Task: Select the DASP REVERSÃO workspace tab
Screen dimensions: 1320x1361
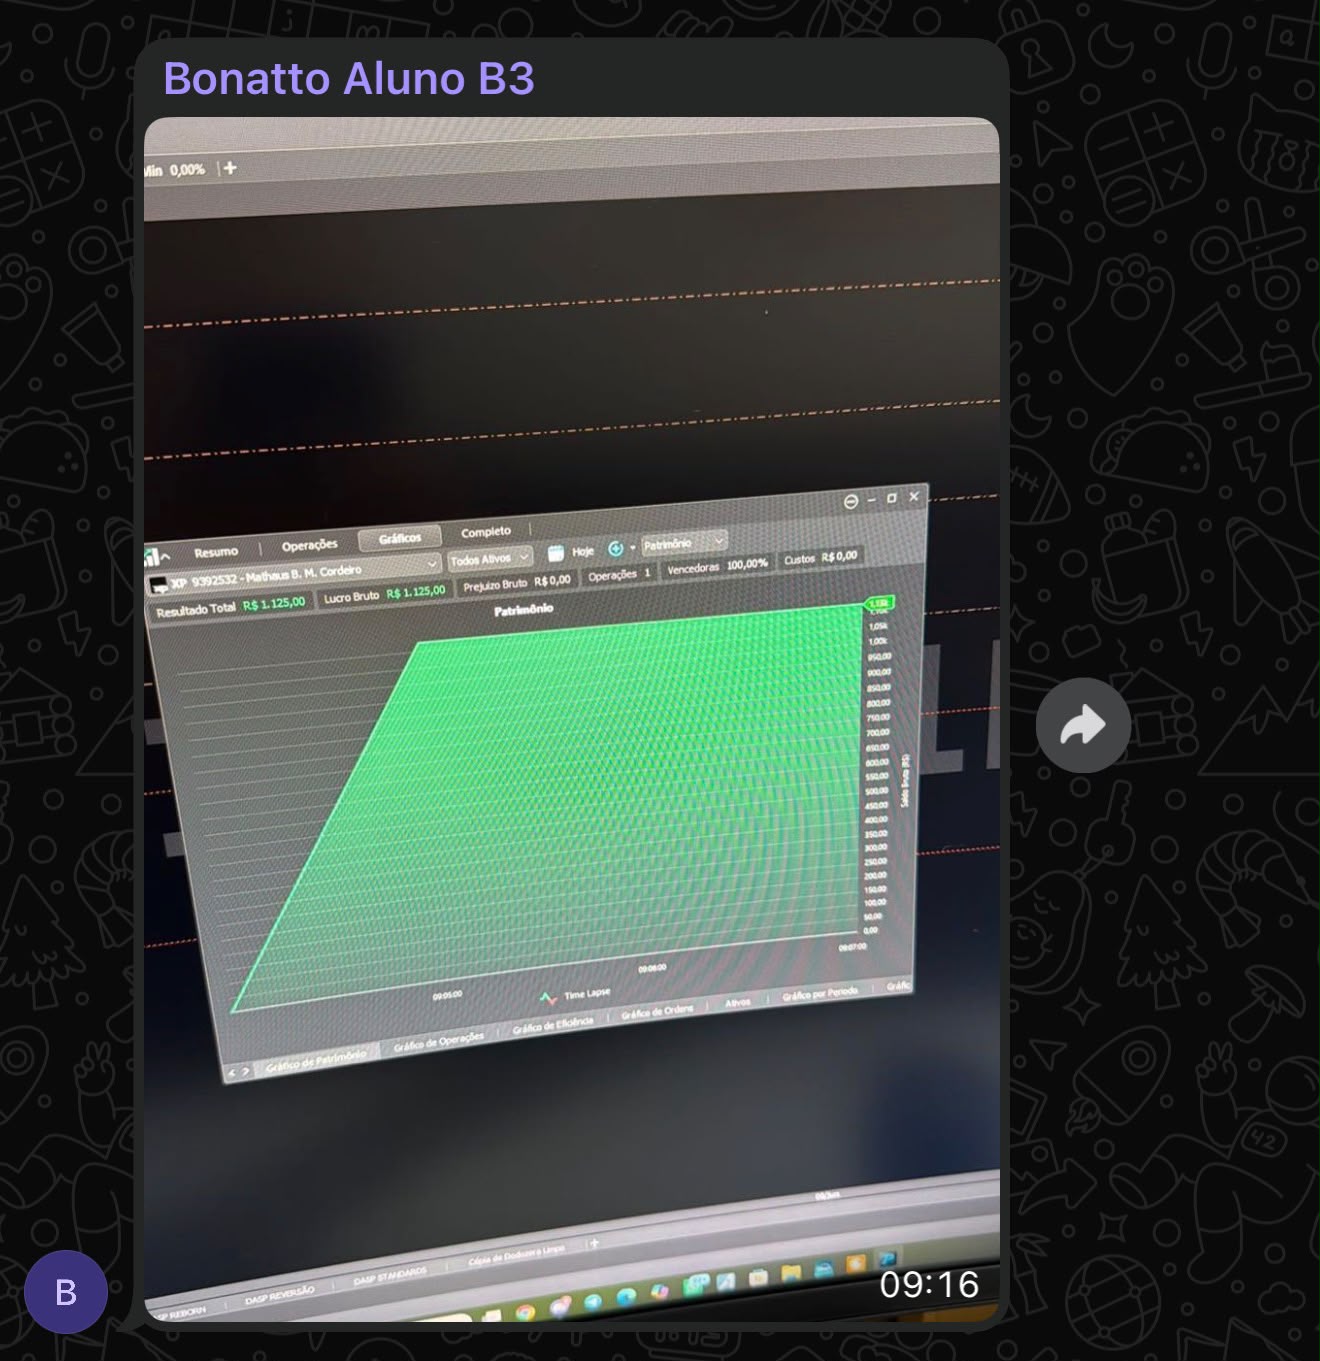Action: pyautogui.click(x=279, y=1294)
